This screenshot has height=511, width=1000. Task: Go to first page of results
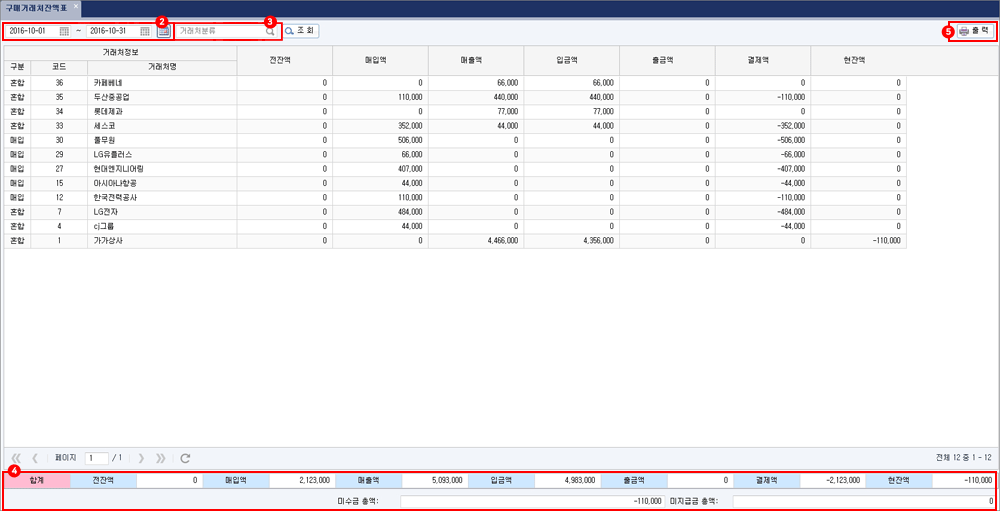tap(17, 457)
